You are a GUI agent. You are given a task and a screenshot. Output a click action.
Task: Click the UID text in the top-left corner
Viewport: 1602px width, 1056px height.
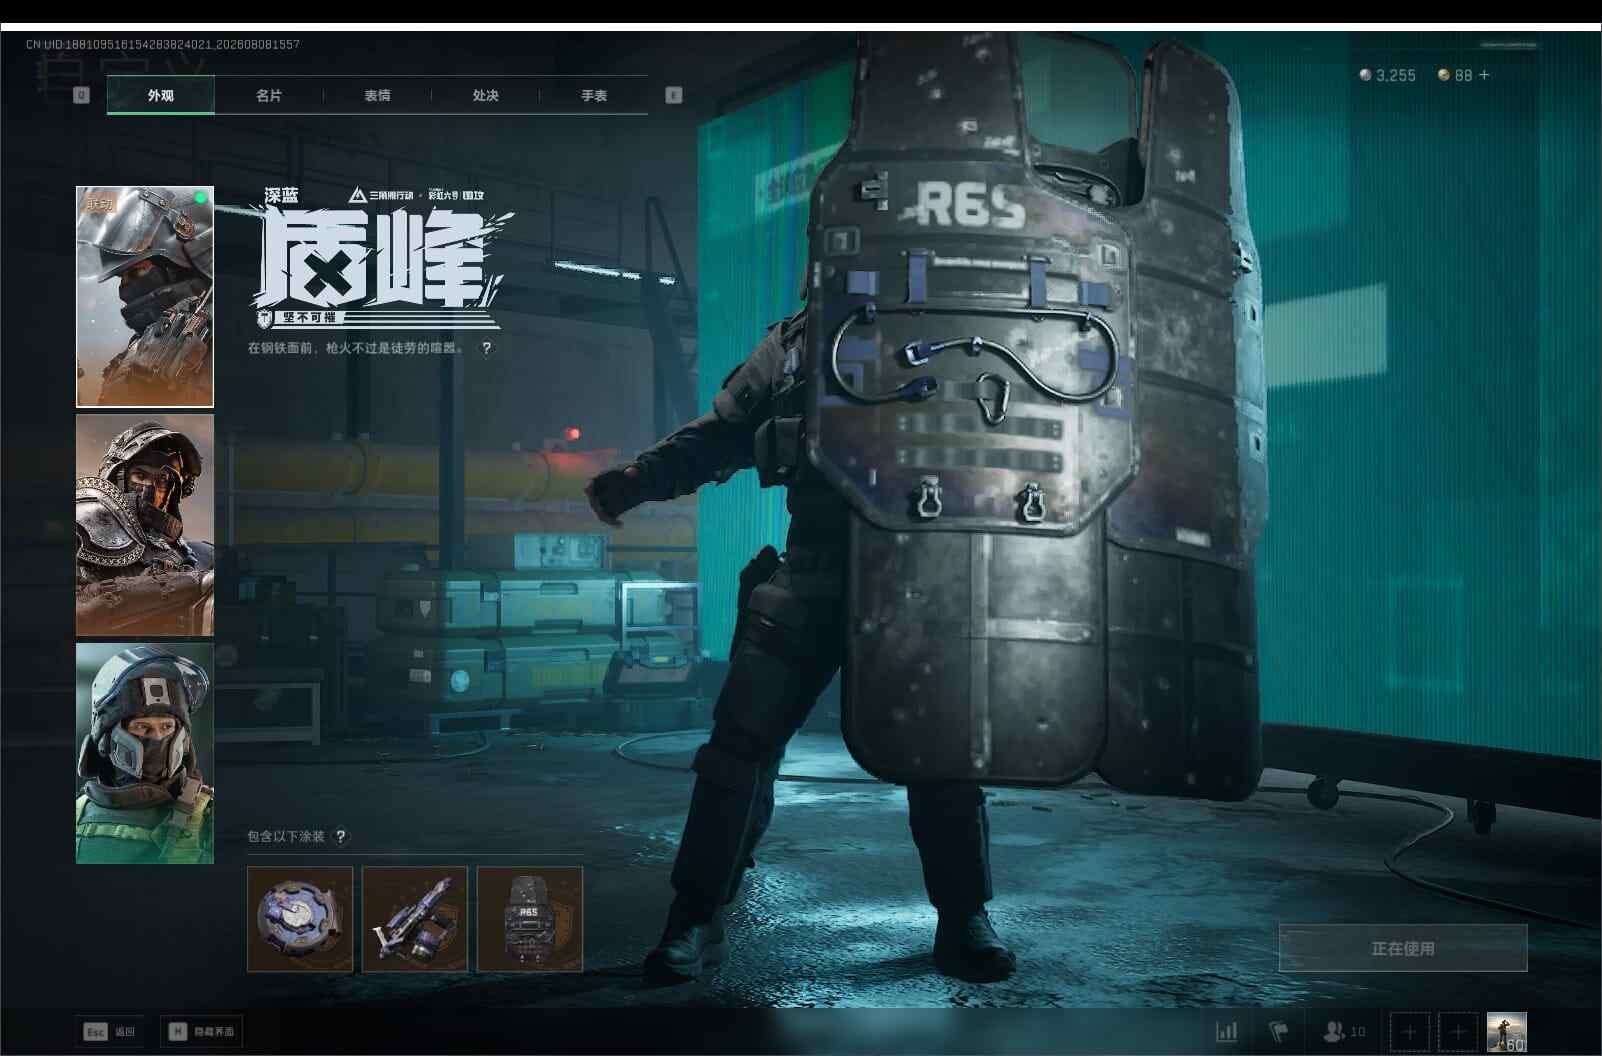click(x=163, y=44)
